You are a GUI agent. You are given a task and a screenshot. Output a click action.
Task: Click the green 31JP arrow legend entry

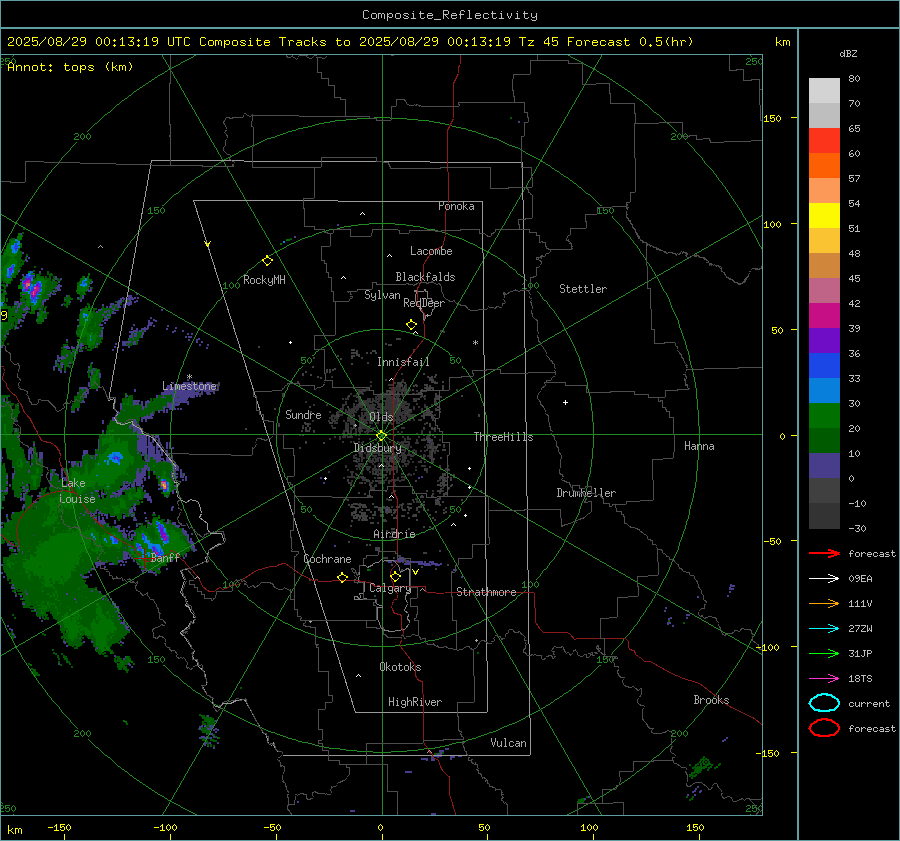[824, 653]
